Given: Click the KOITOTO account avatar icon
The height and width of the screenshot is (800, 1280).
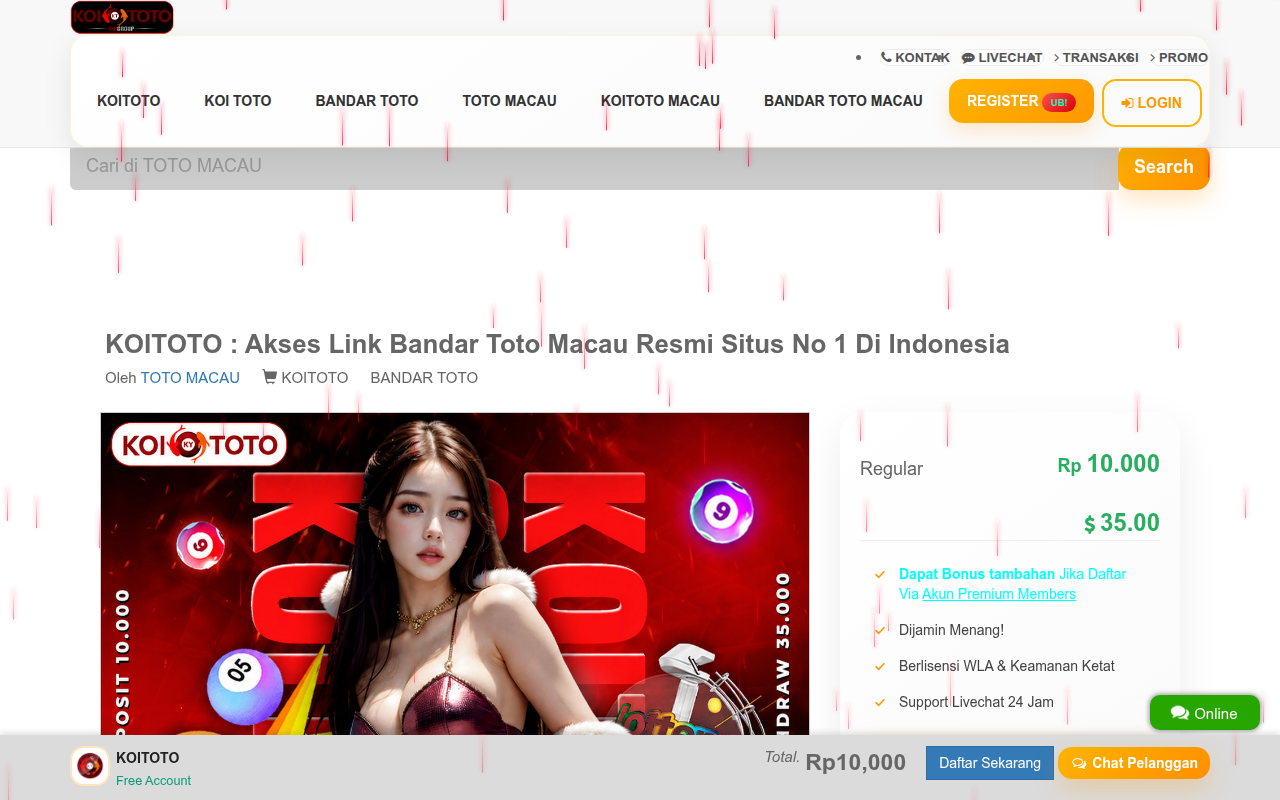Looking at the screenshot, I should [90, 766].
